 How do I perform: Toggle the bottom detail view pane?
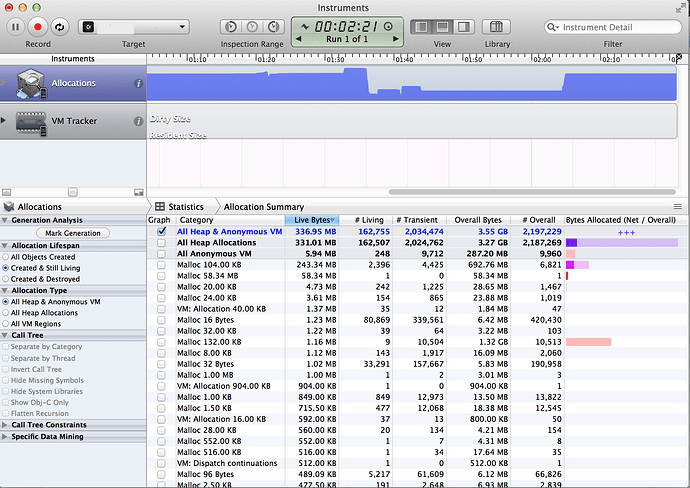[x=442, y=27]
